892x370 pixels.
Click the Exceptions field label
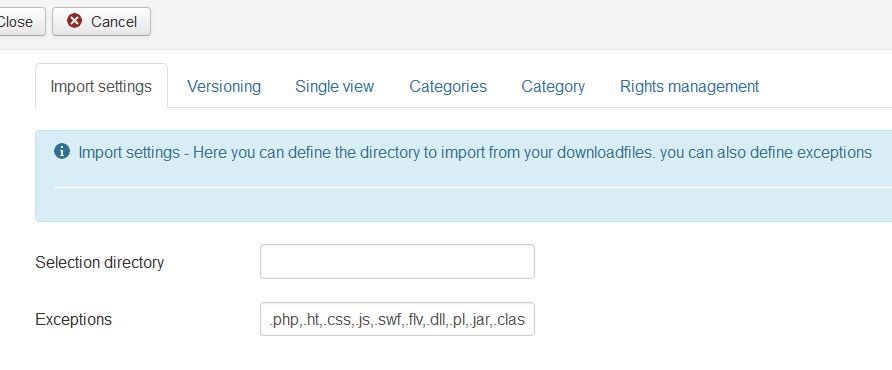73,319
